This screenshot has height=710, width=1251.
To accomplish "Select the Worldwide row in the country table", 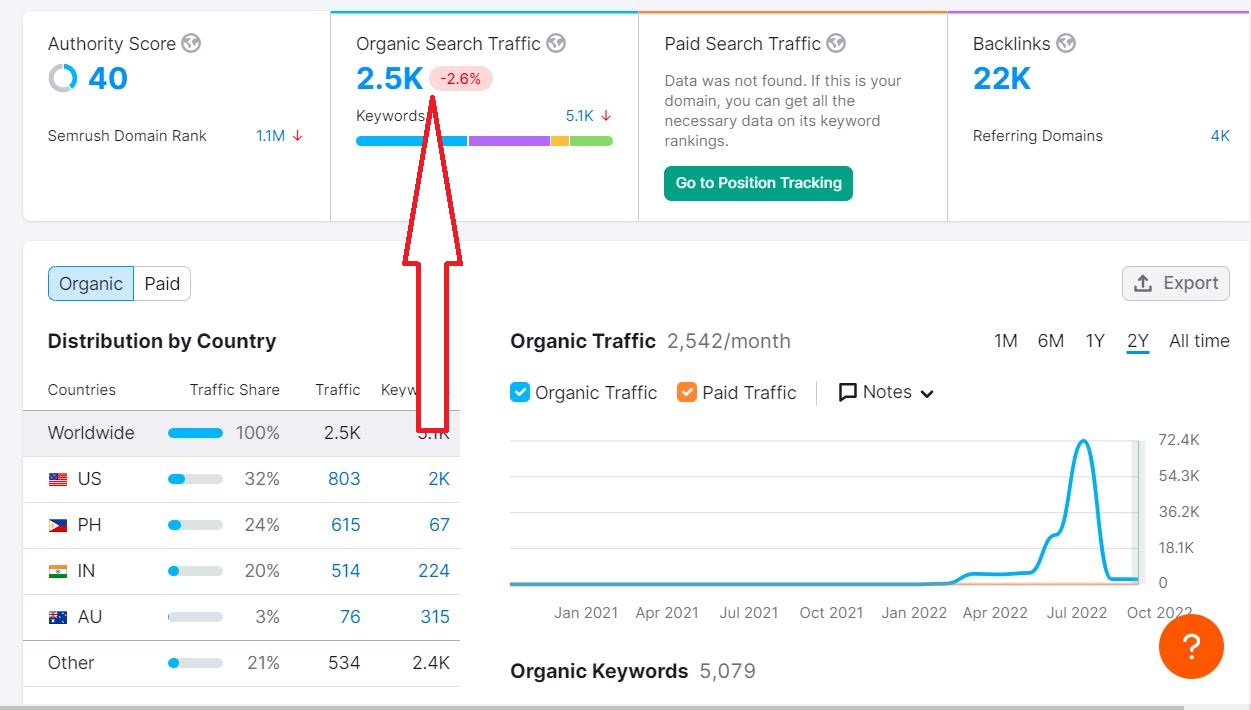I will (x=90, y=433).
